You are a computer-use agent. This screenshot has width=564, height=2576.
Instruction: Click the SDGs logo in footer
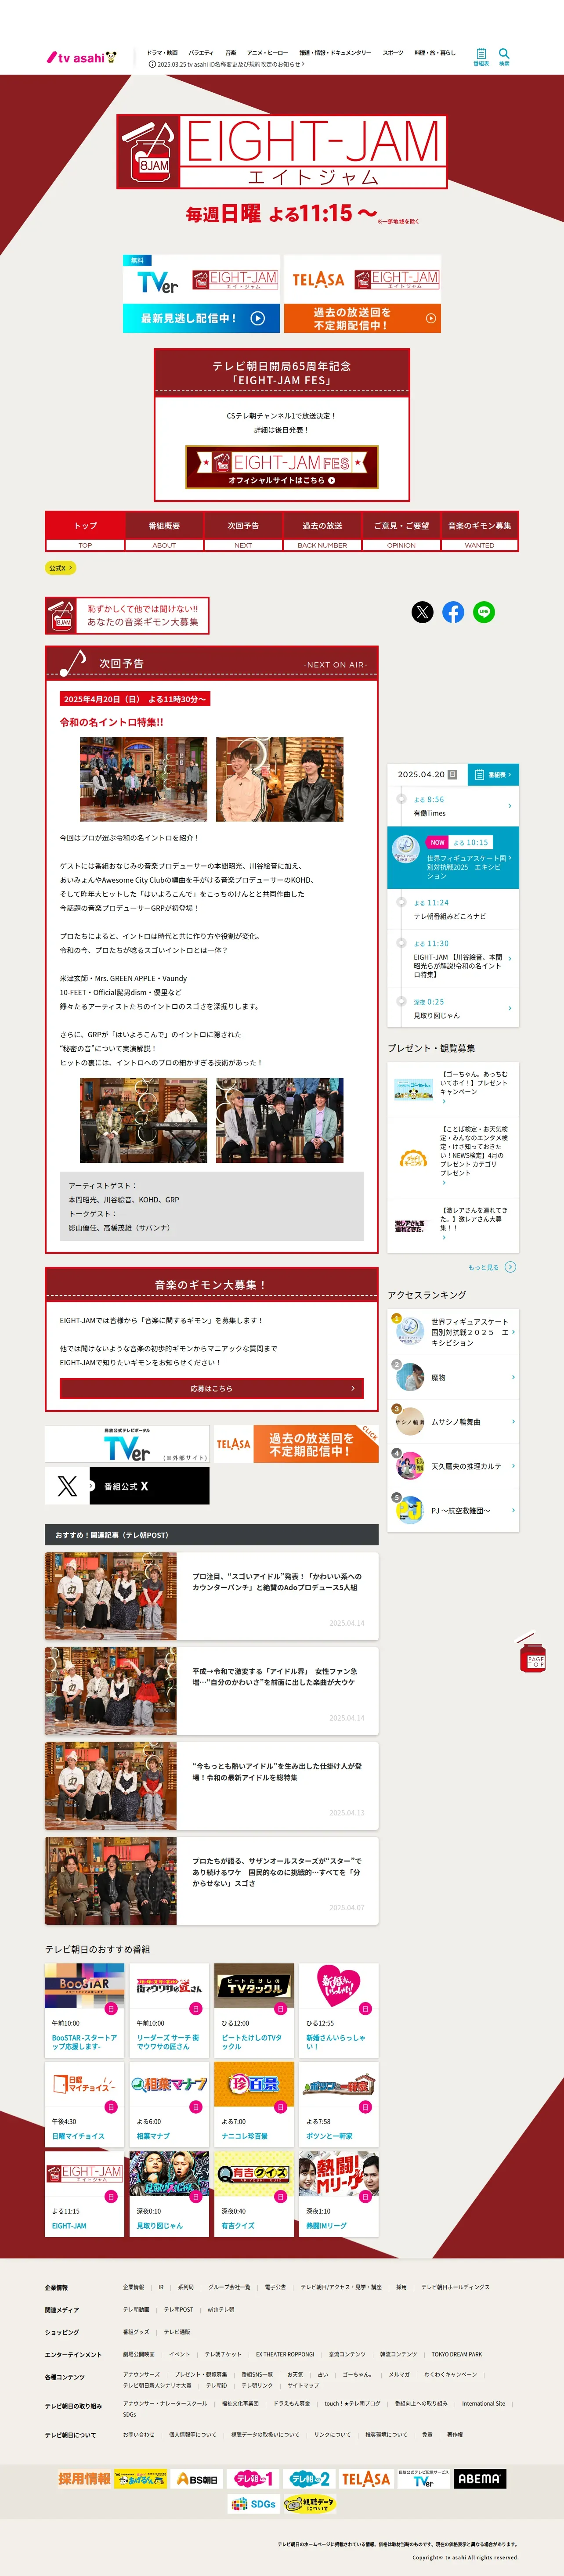253,2504
